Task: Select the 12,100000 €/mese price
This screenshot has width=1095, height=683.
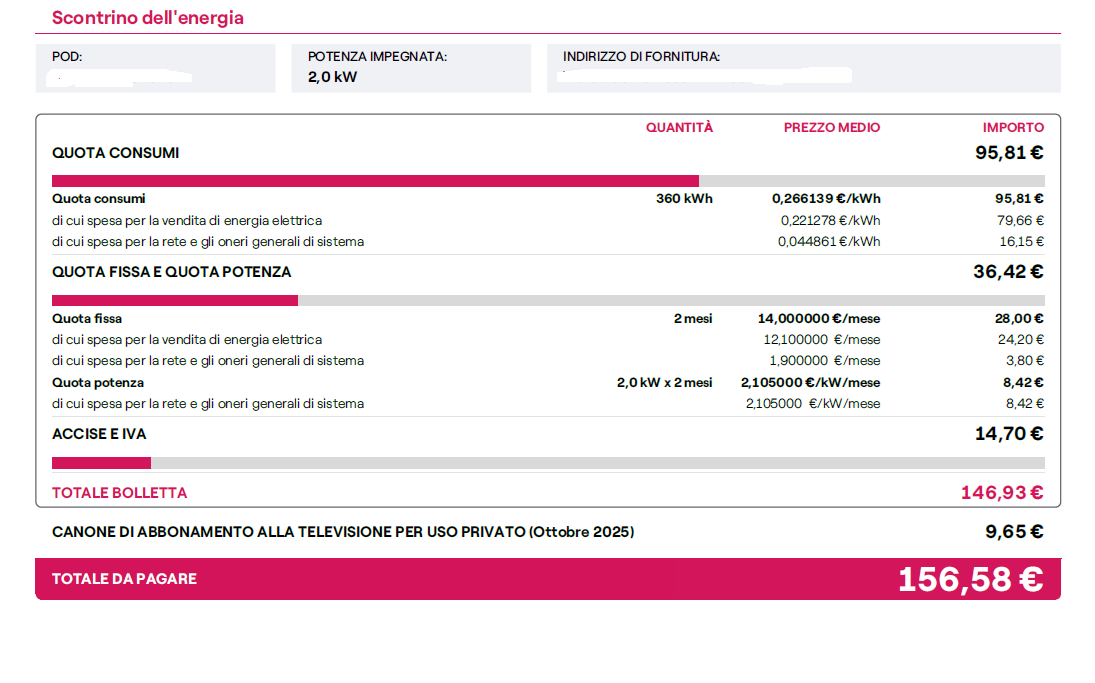Action: click(x=821, y=339)
